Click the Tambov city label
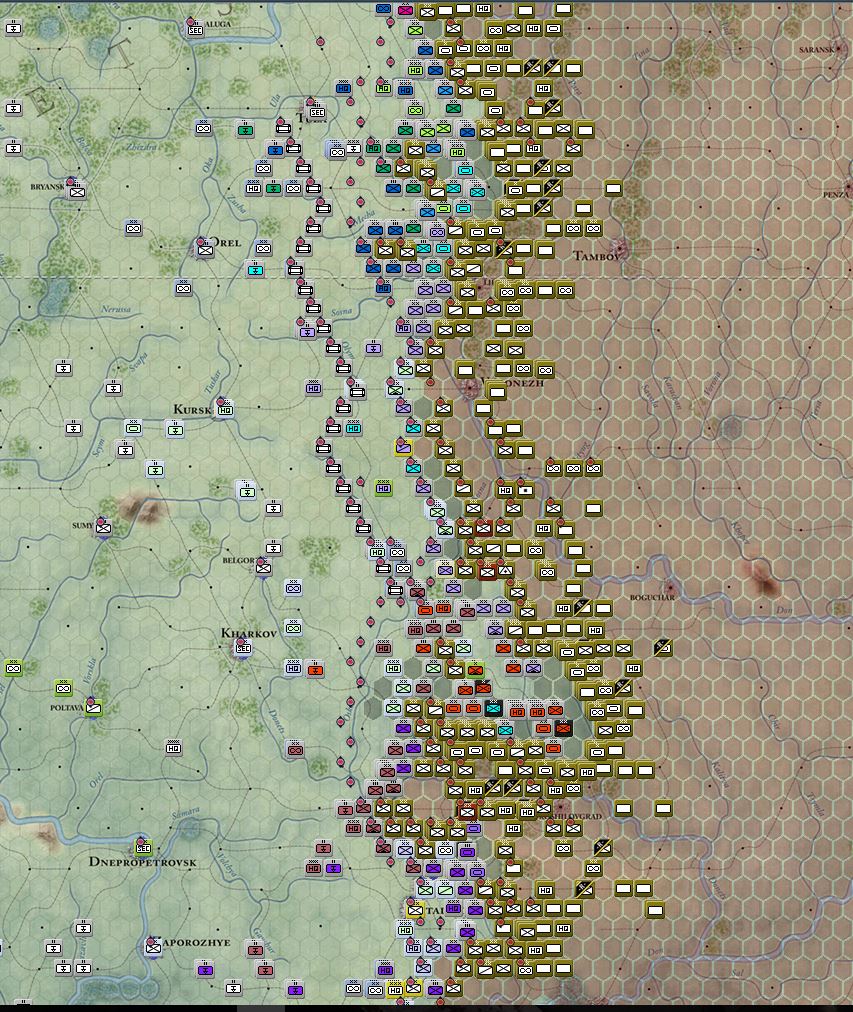 [x=596, y=257]
